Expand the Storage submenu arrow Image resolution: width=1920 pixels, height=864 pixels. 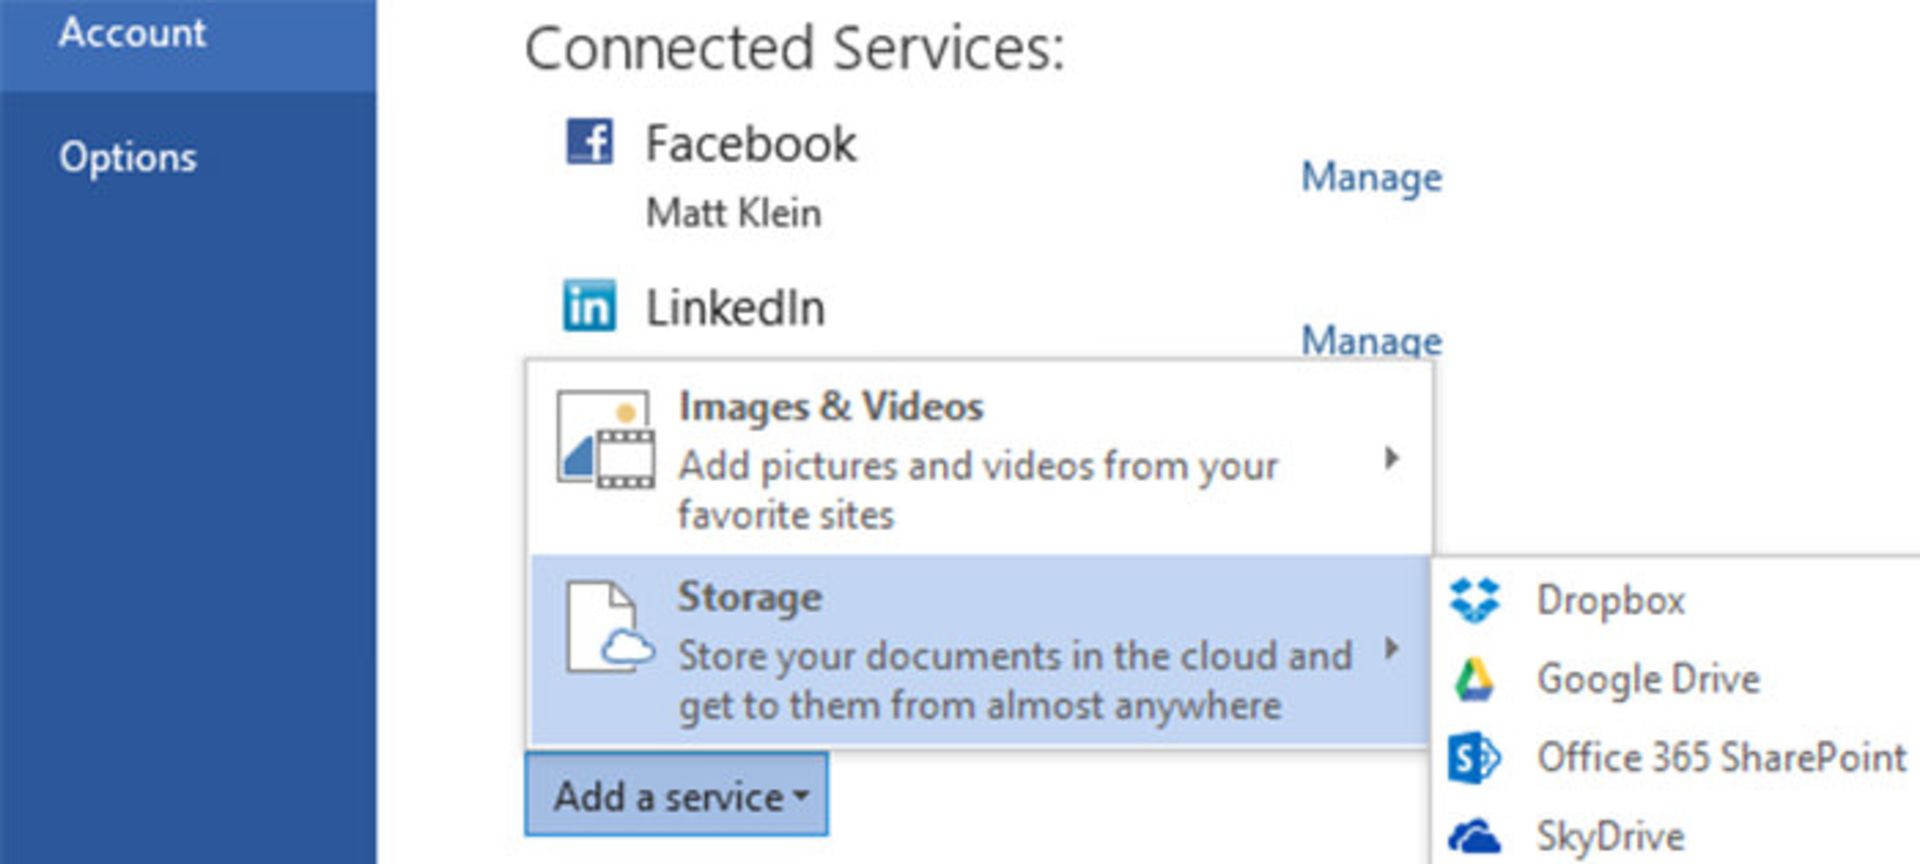(x=1394, y=648)
